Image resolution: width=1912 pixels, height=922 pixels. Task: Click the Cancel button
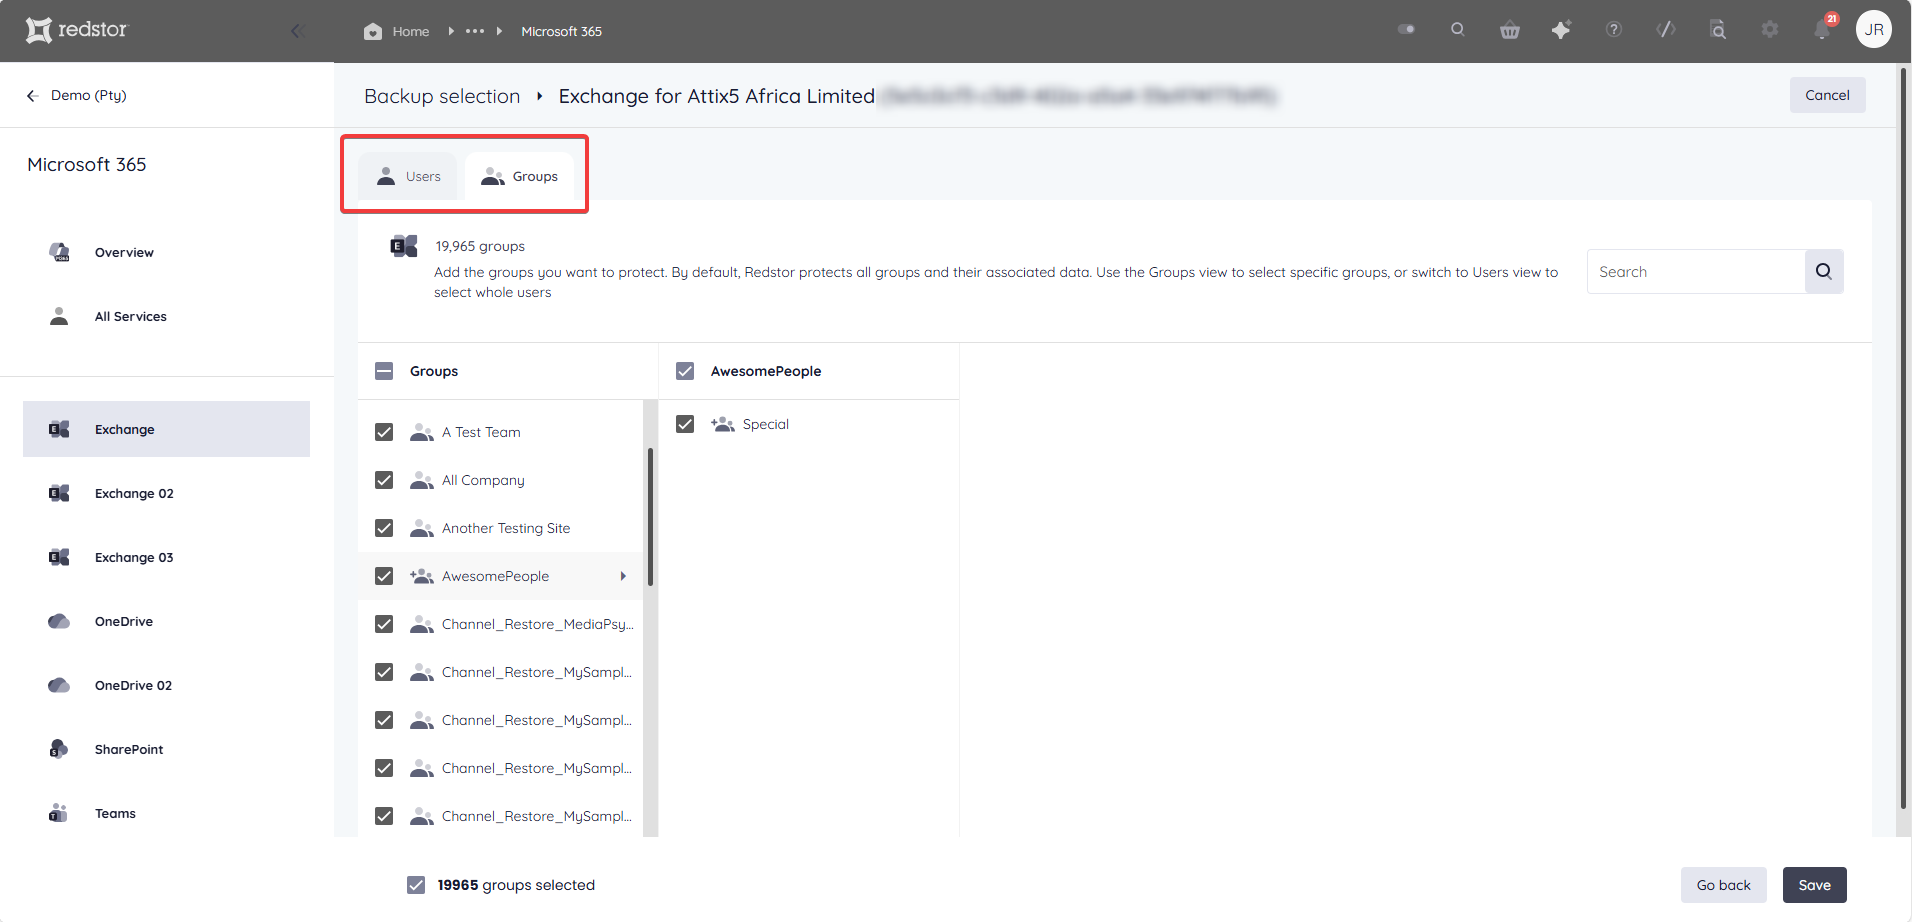click(1827, 95)
